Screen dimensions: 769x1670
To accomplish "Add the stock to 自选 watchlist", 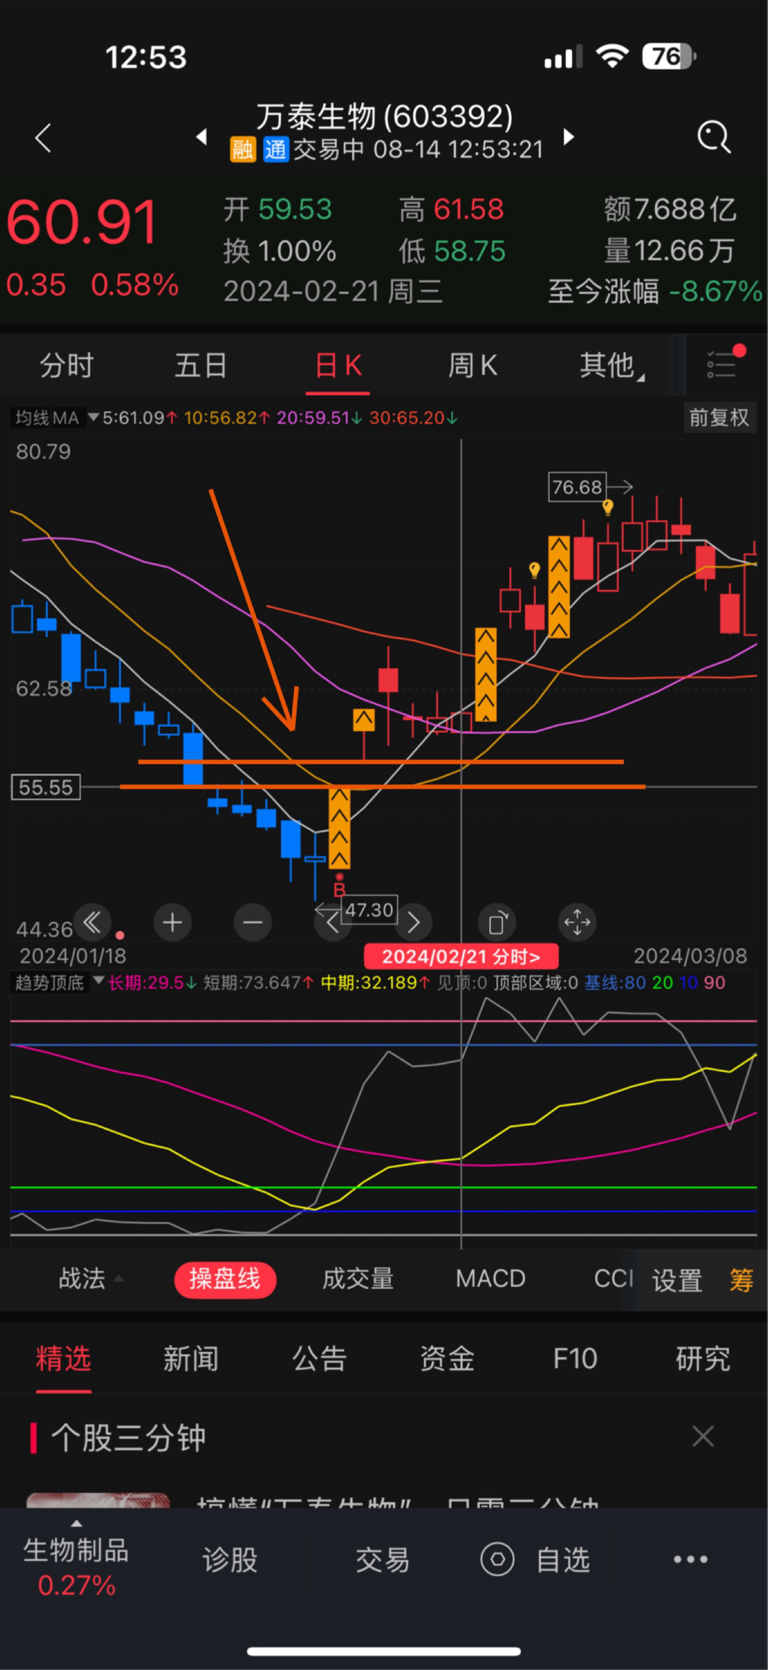I will (538, 1559).
